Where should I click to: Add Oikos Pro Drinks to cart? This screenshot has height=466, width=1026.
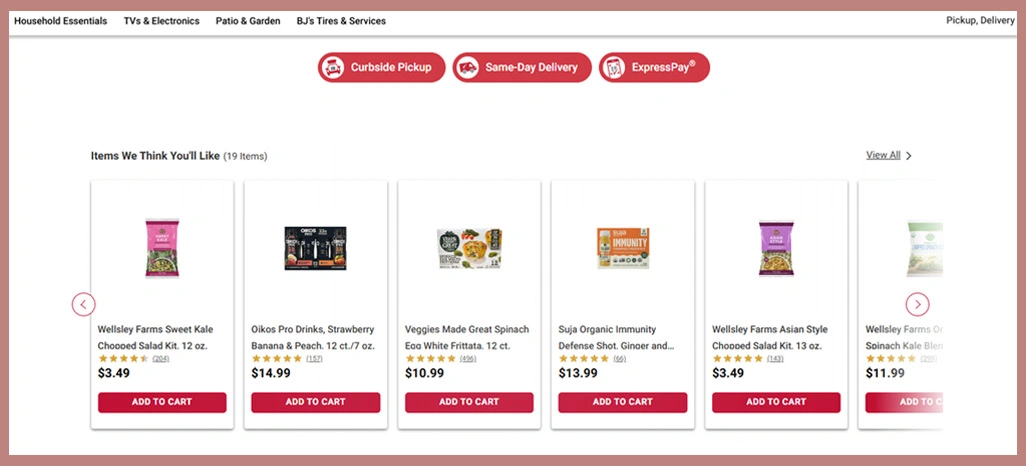(315, 402)
